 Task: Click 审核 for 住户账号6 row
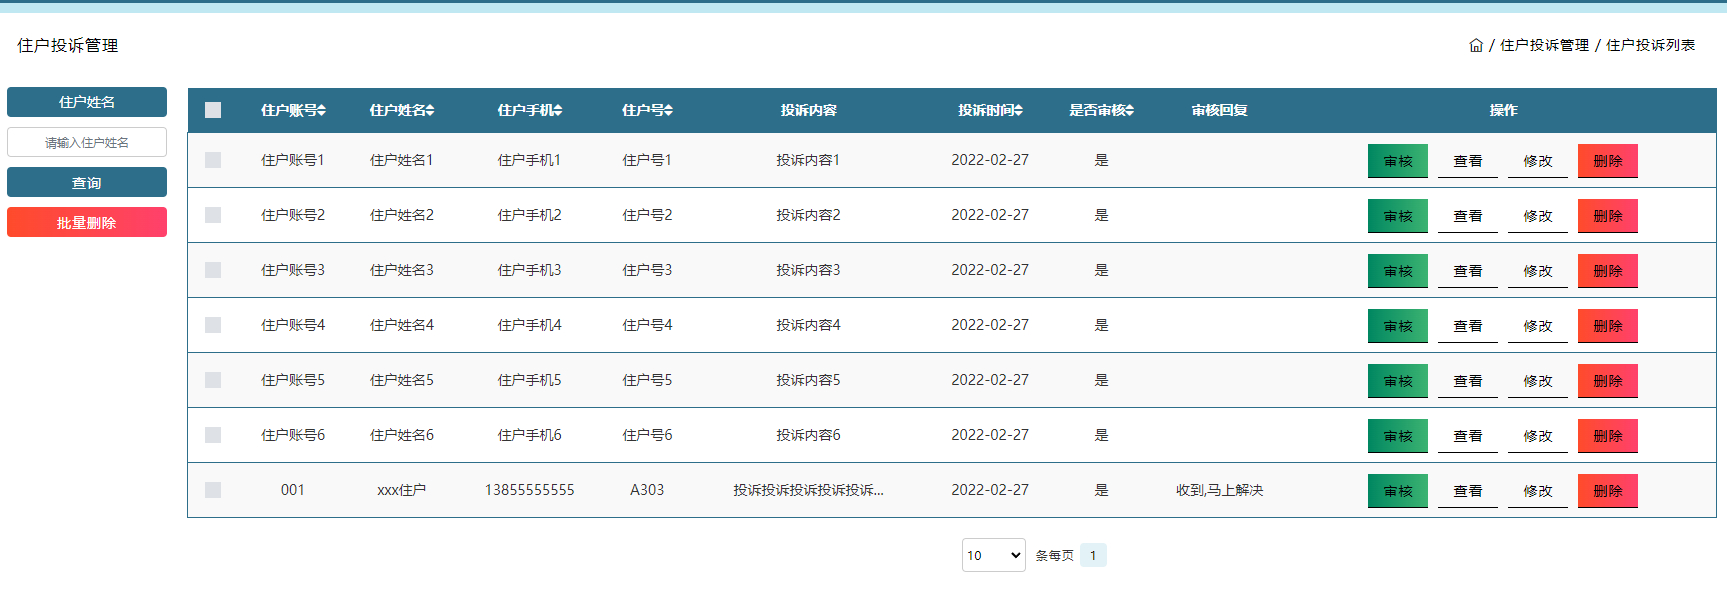pos(1398,436)
